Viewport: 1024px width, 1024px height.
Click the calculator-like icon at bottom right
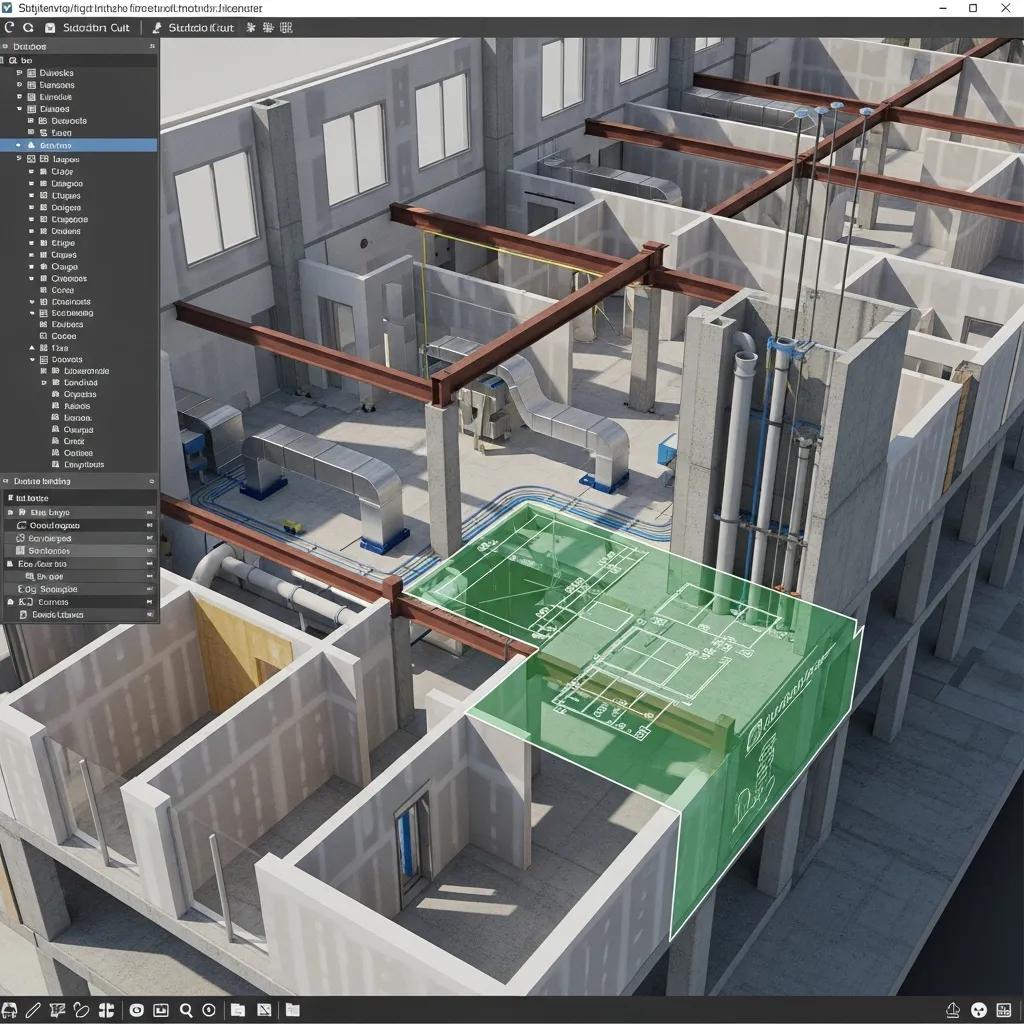pyautogui.click(x=1004, y=1010)
